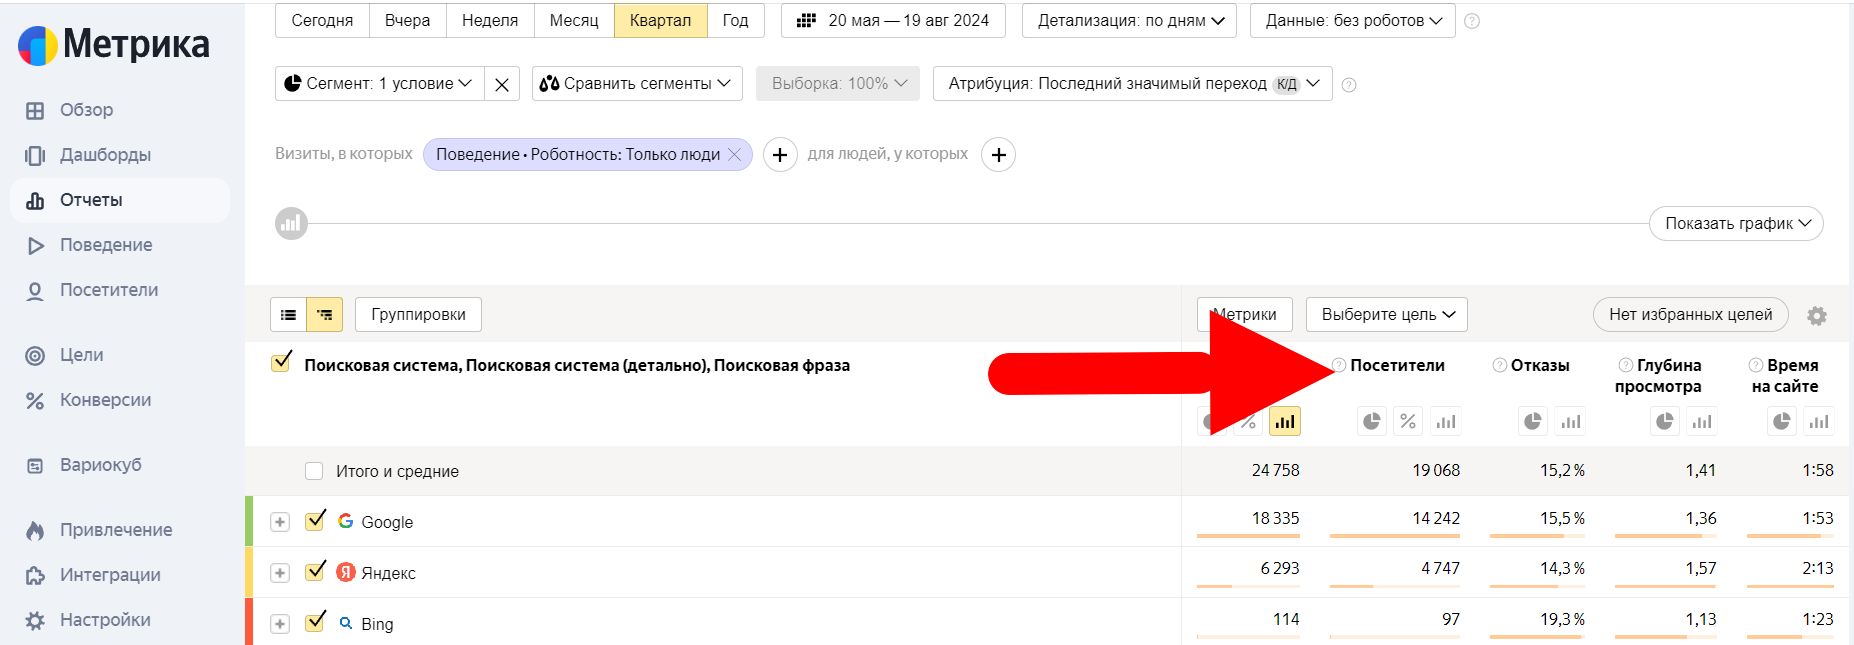
Task: Click bar chart icon under Отказы column
Action: click(1570, 422)
